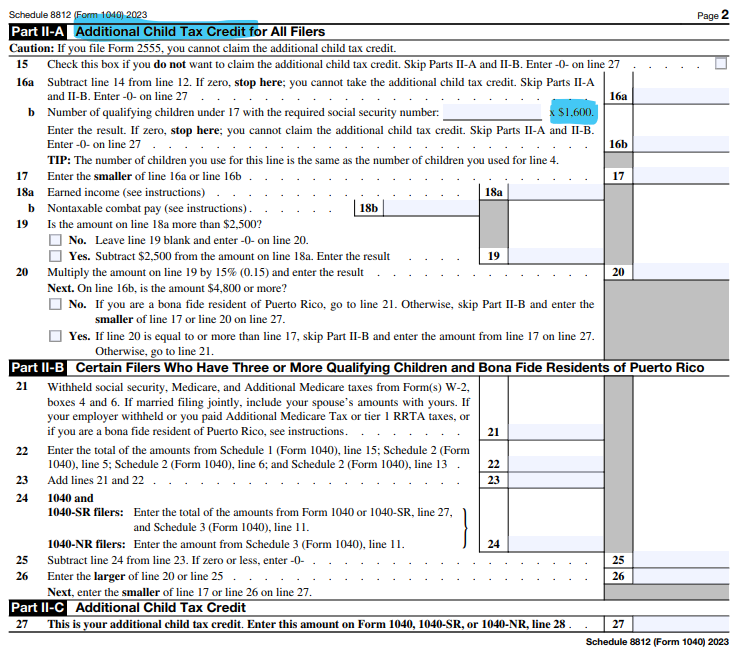Check the line 15 do-not-claim box

pos(721,63)
